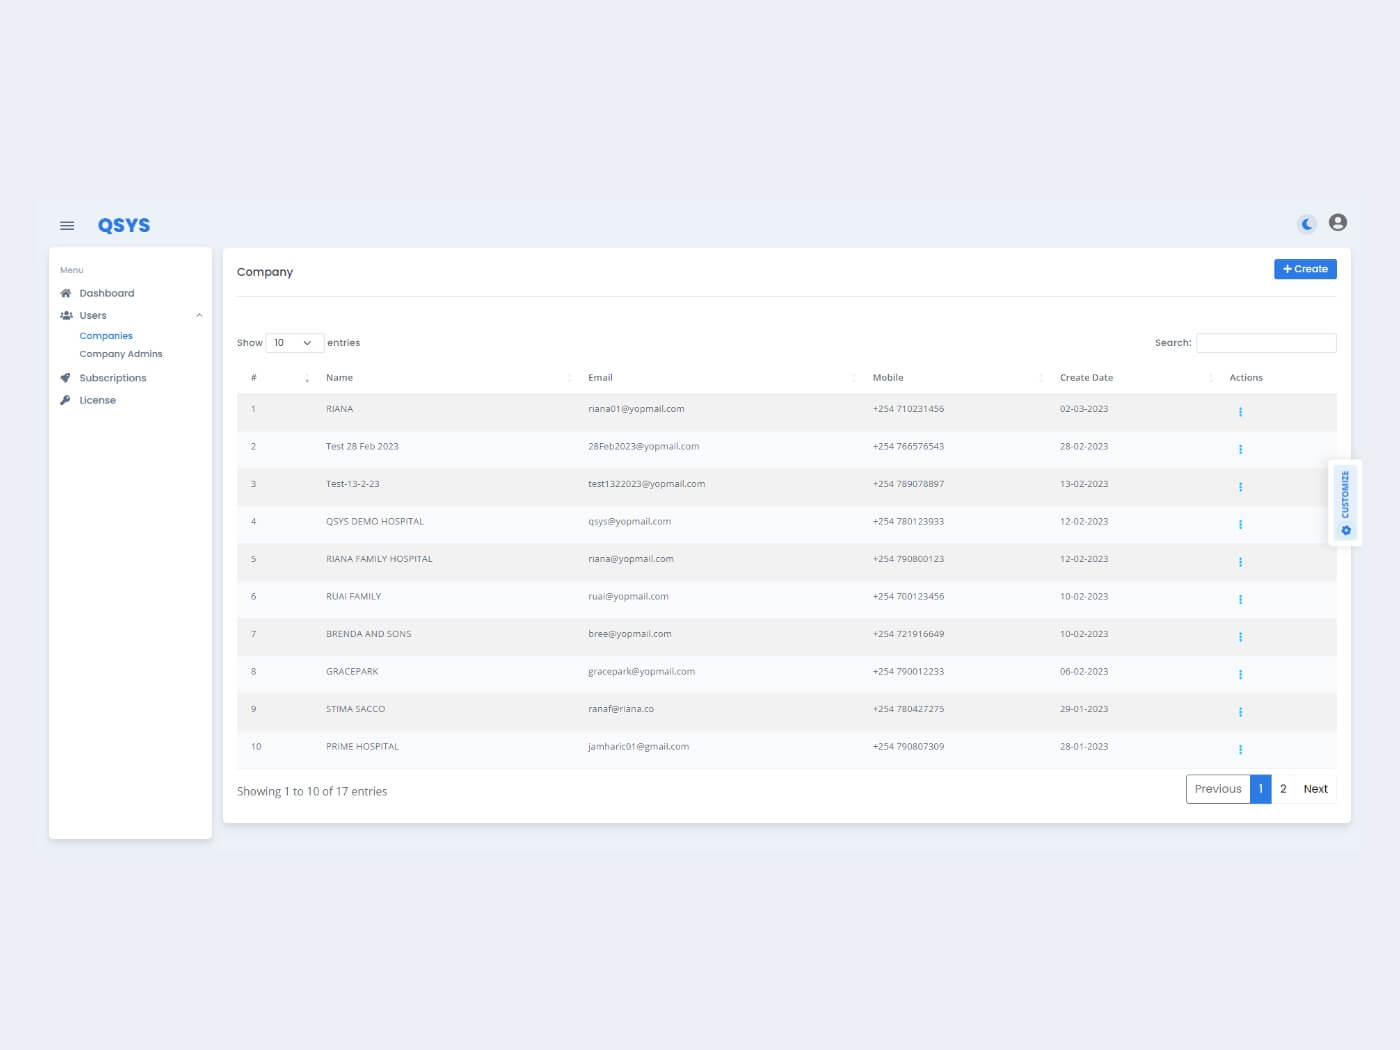The width and height of the screenshot is (1400, 1050).
Task: Select create date 06-02-2023
Action: click(x=1084, y=672)
